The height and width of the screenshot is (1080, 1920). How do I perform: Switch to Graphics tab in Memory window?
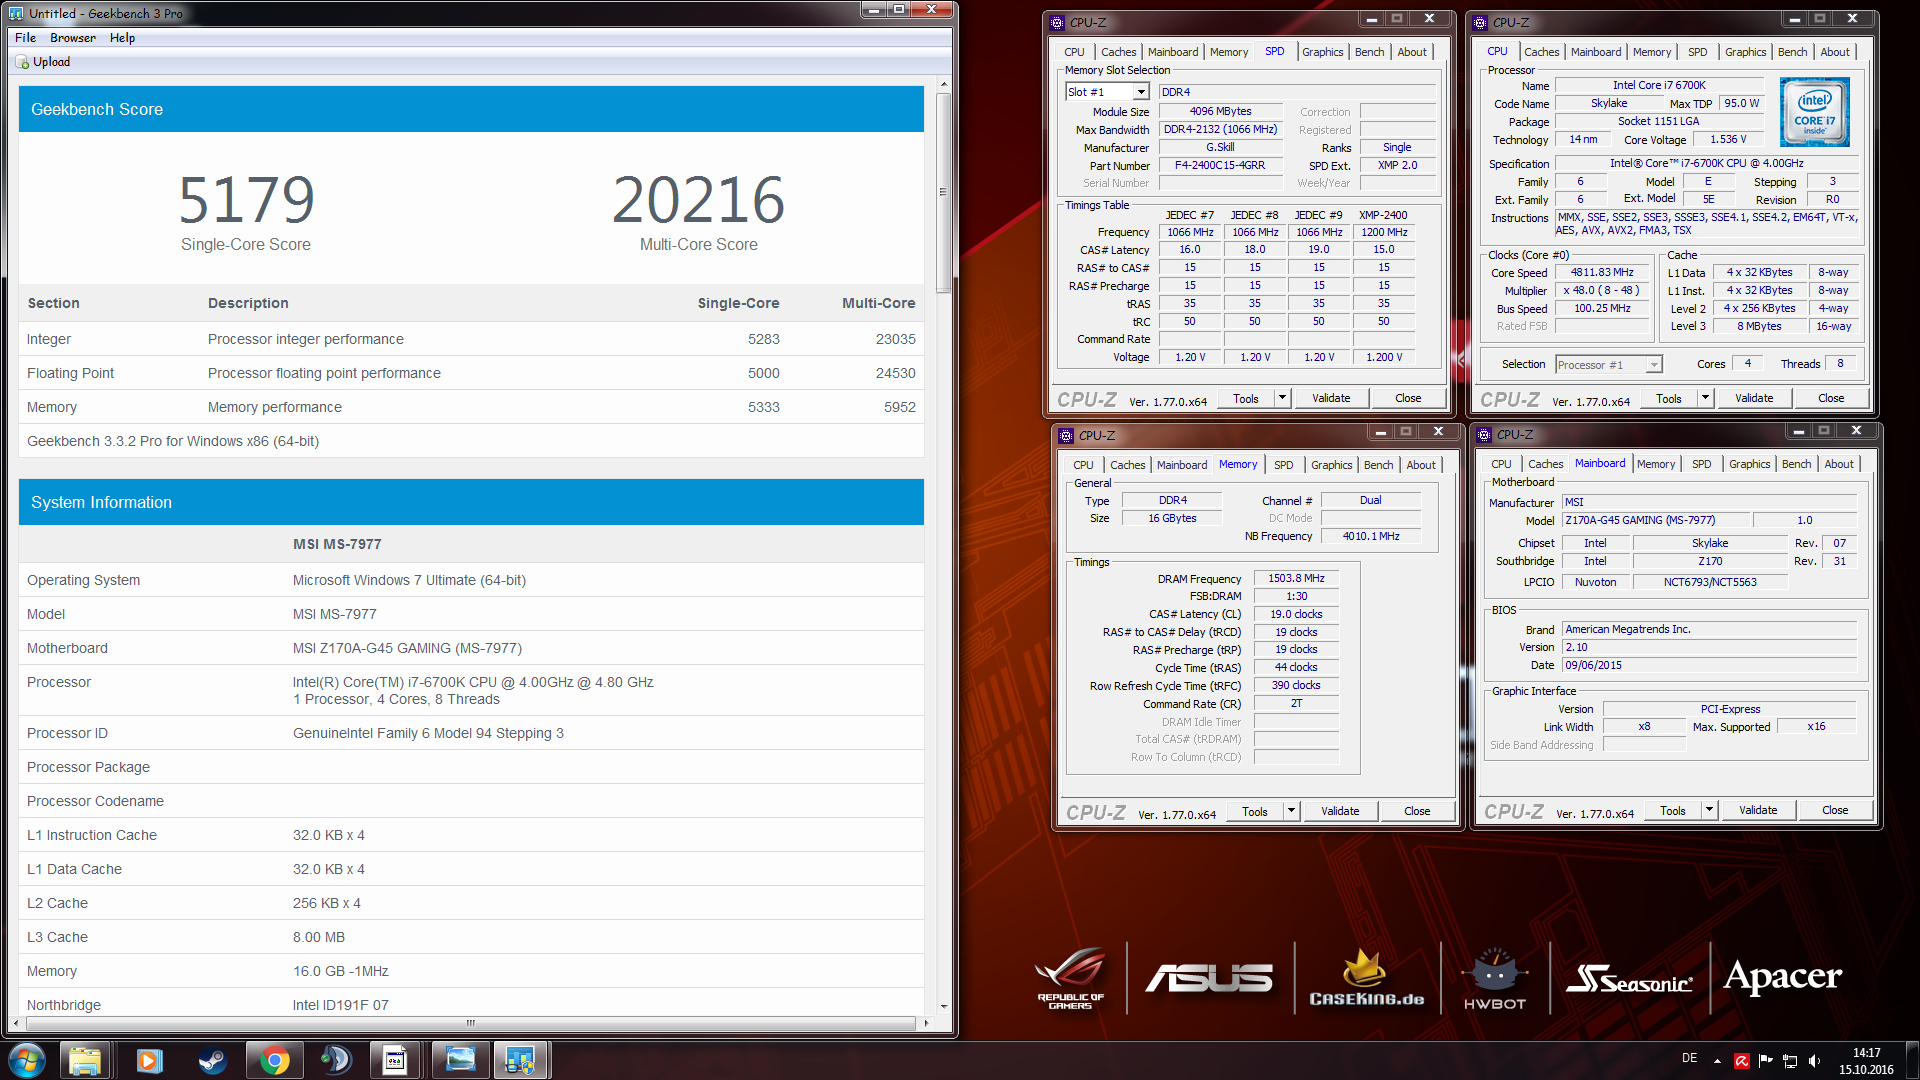click(x=1331, y=465)
